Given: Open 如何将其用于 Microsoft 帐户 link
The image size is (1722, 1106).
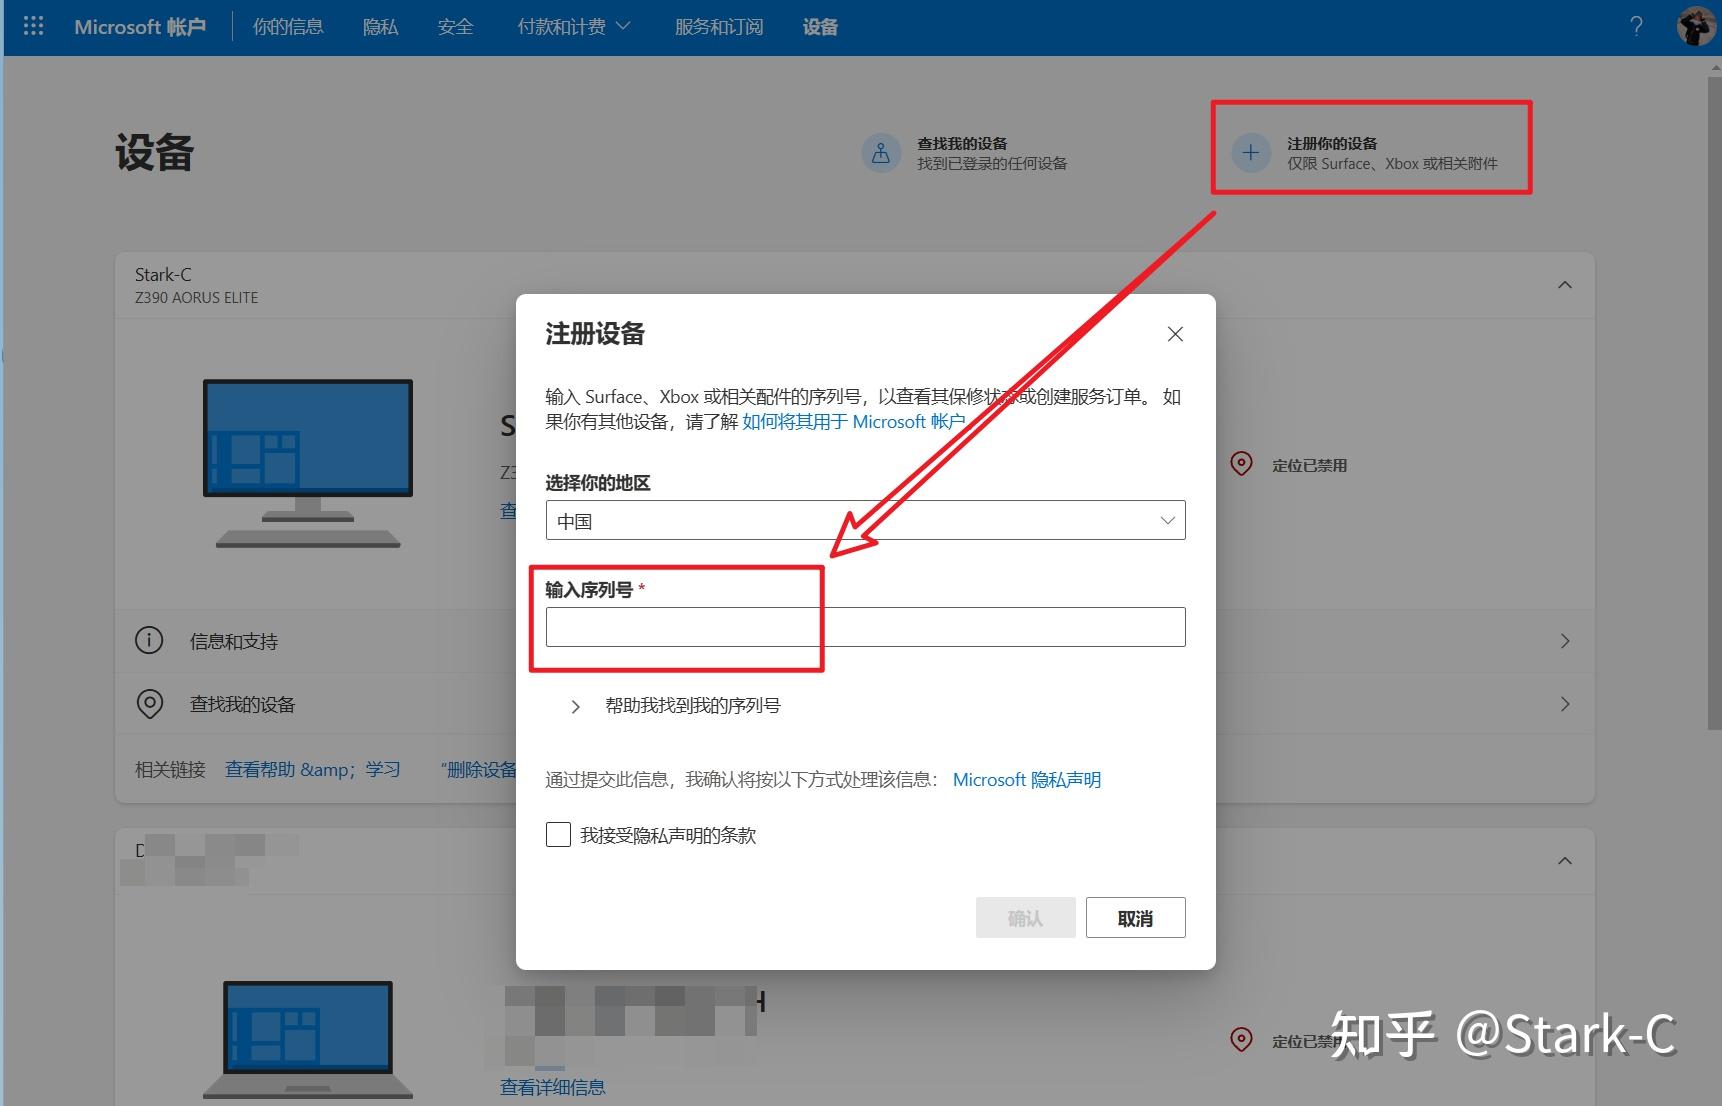Looking at the screenshot, I should pos(853,422).
